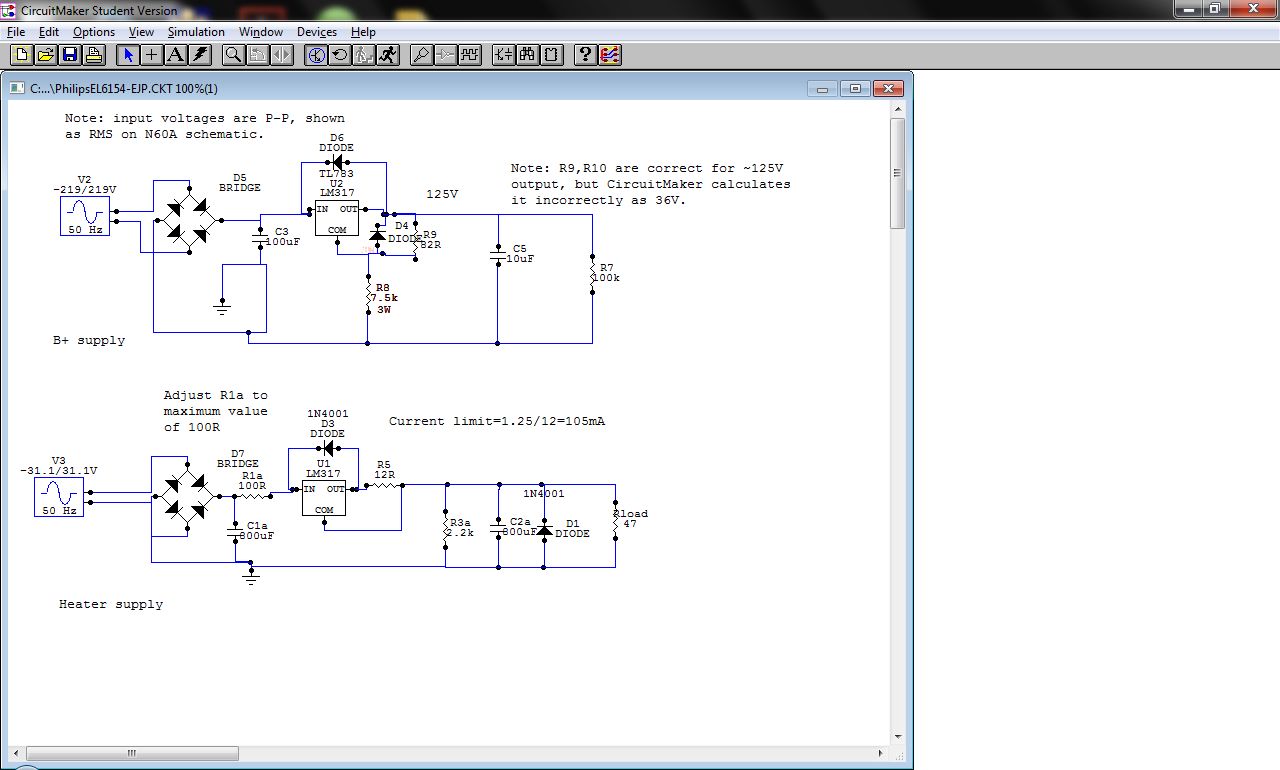
Task: Print the schematic using printer icon
Action: [94, 55]
